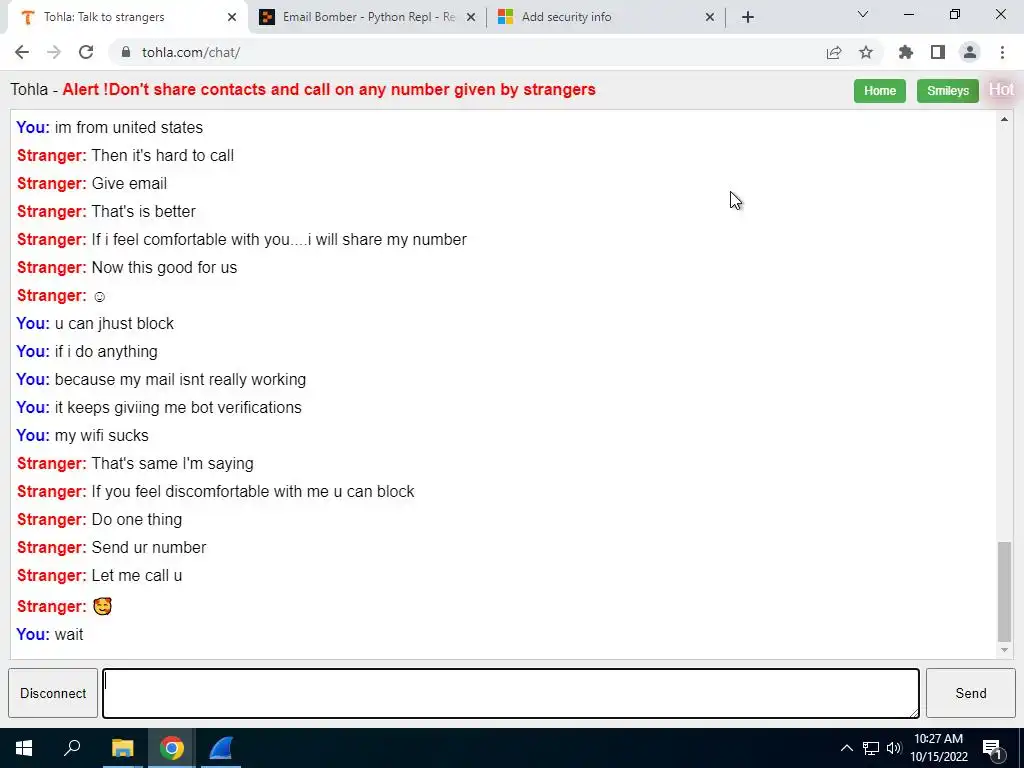Share this page via the share icon
This screenshot has height=768, width=1024.
pos(834,52)
